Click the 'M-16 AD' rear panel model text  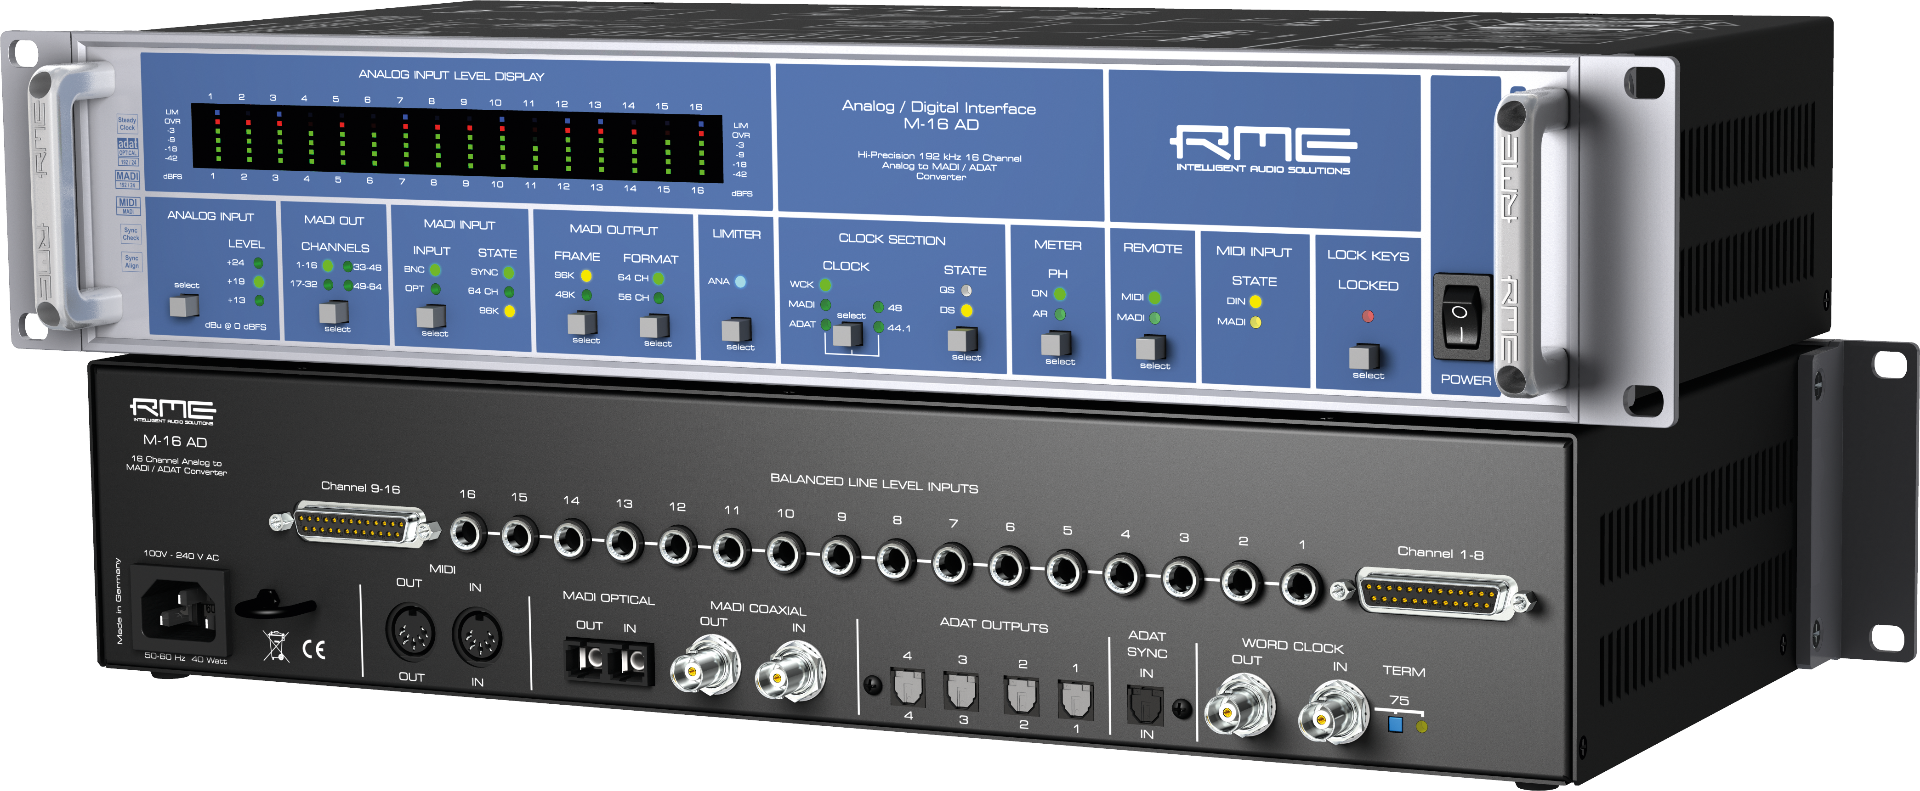point(175,441)
